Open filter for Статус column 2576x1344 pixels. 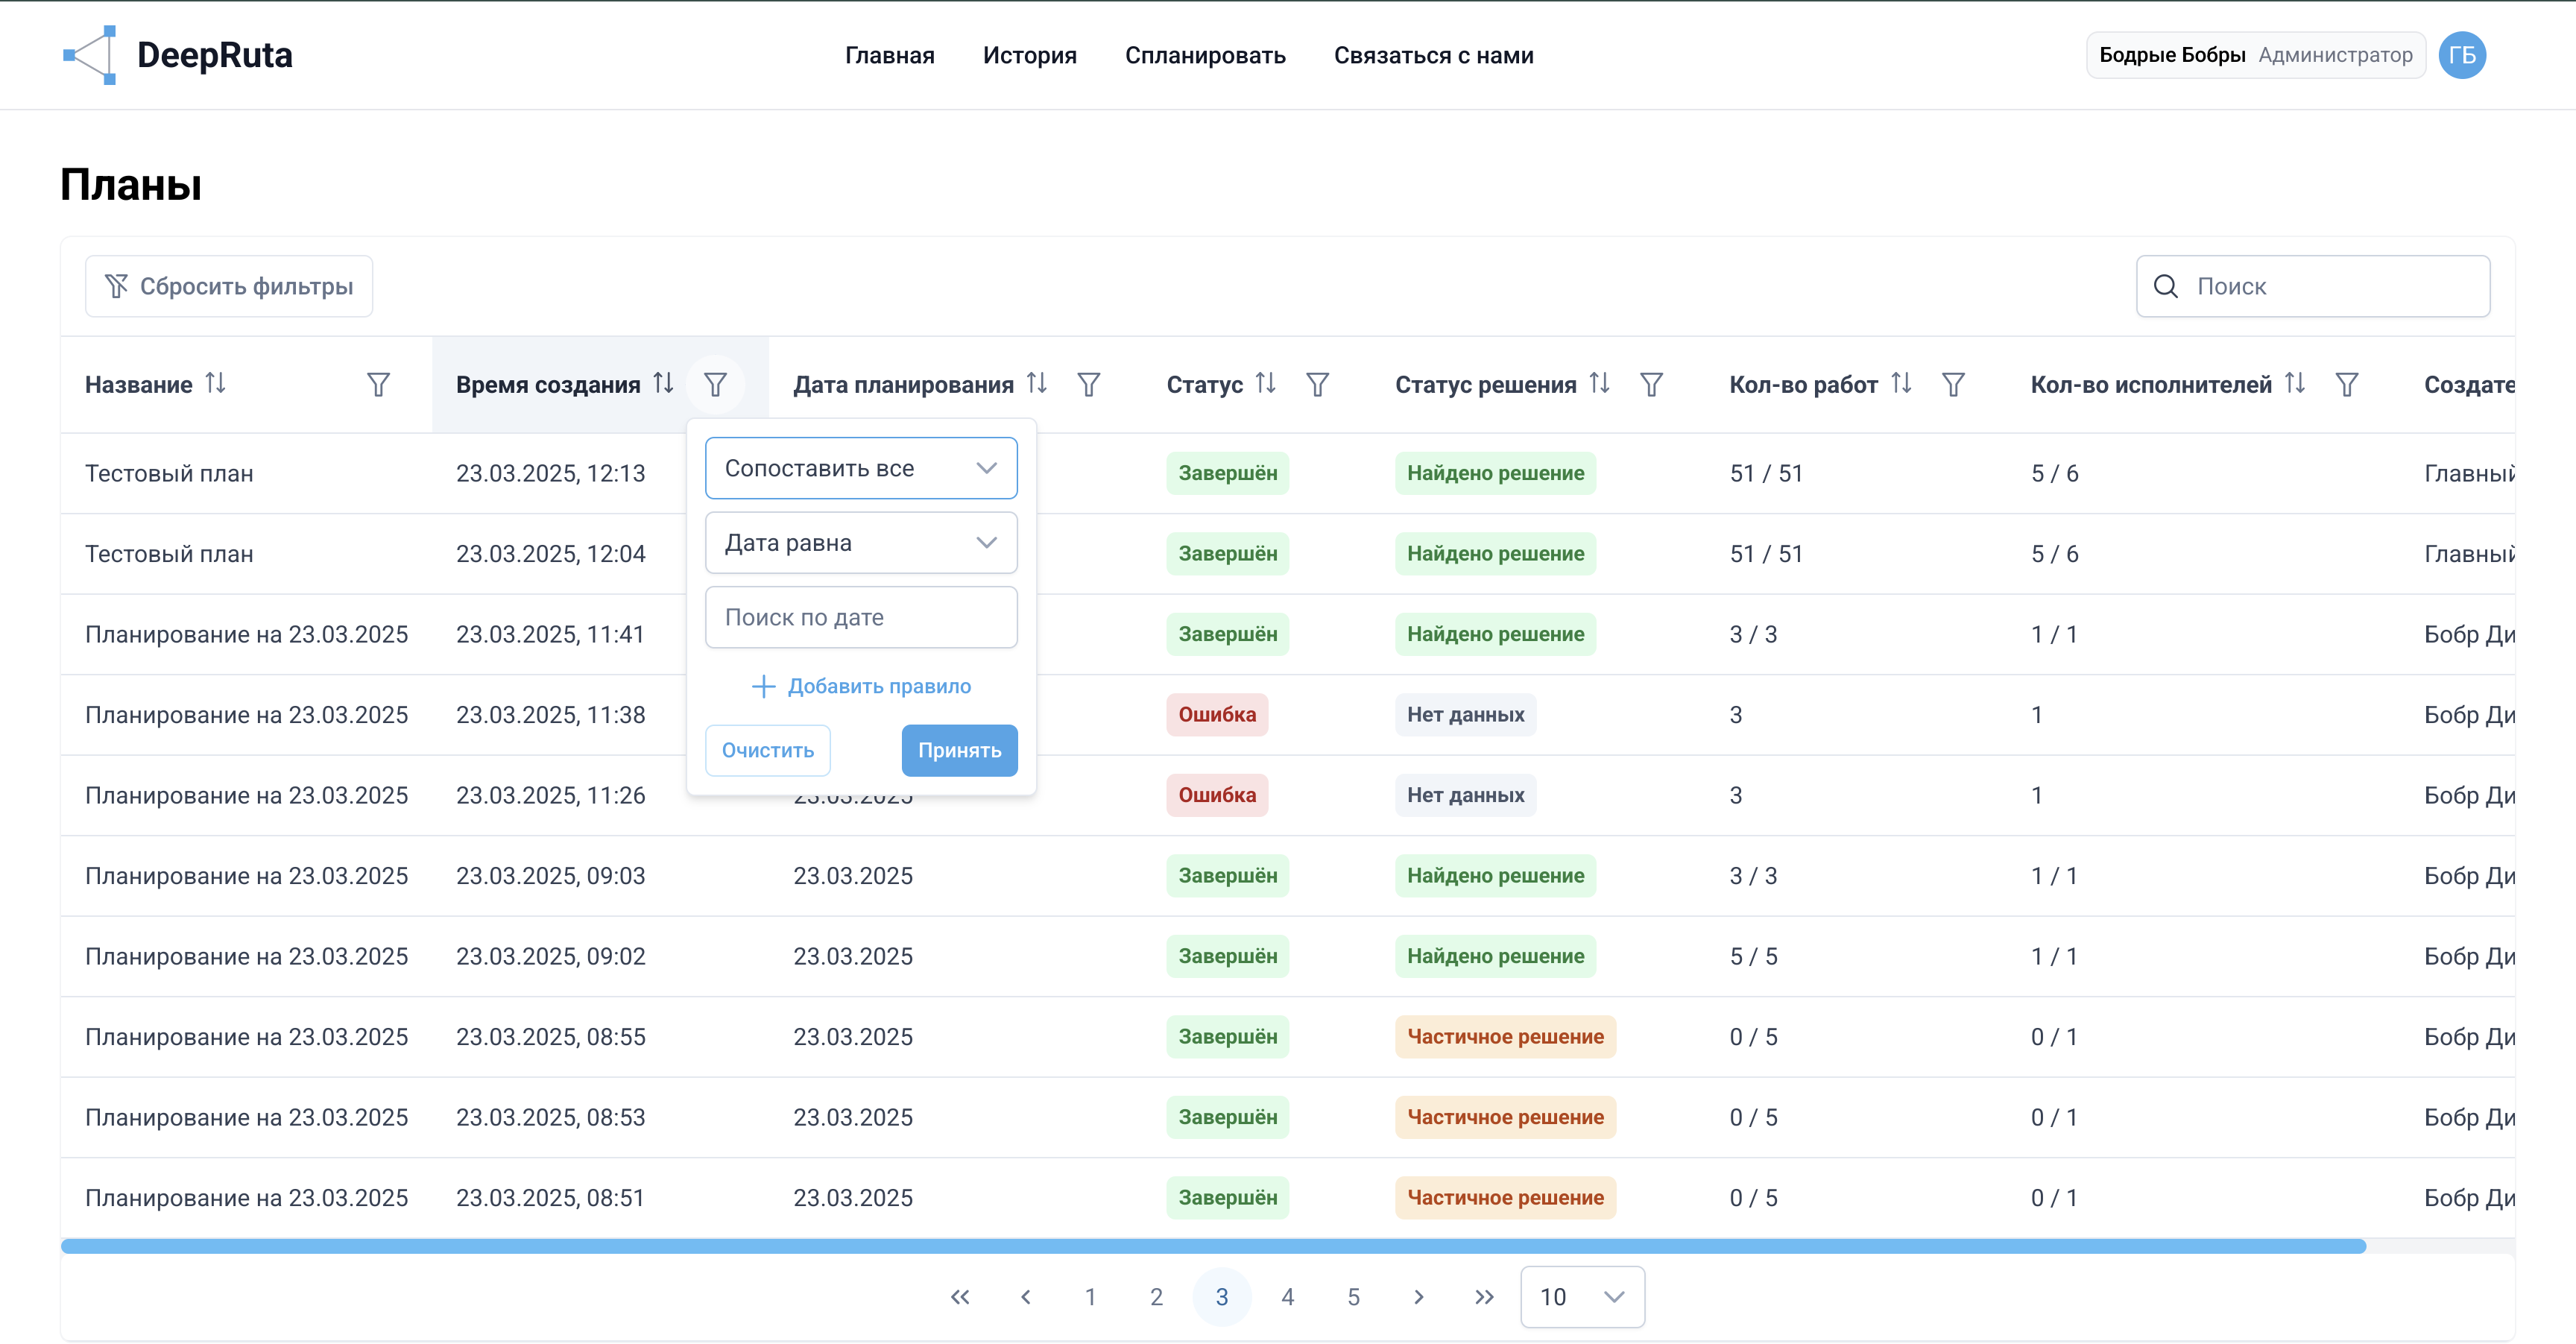[x=1318, y=385]
